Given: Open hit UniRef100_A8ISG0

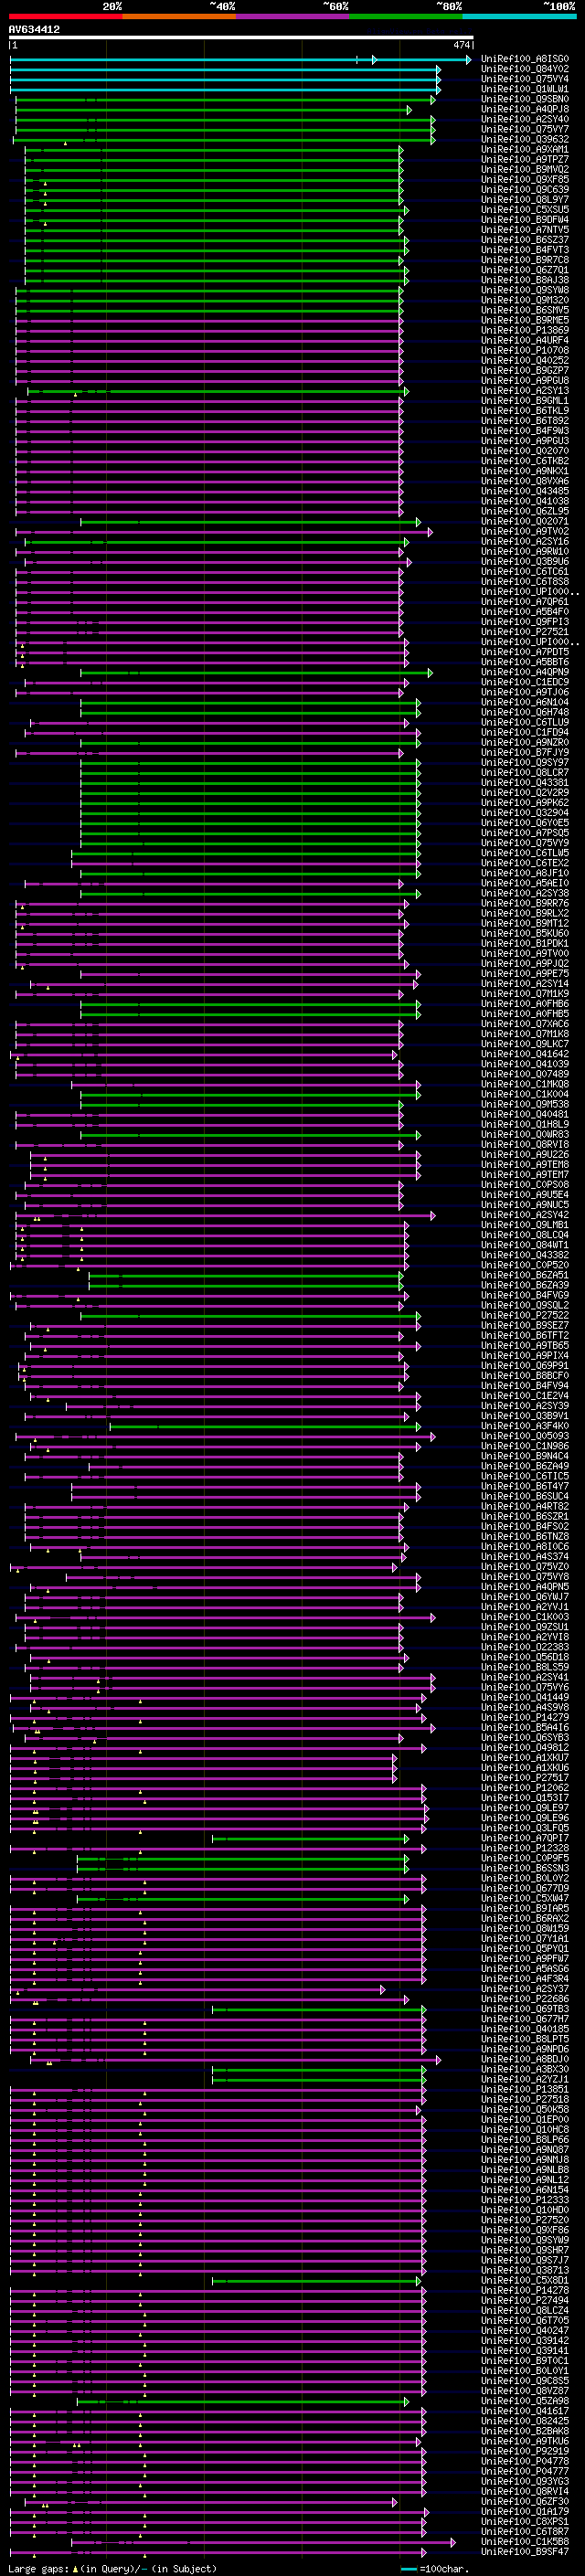Looking at the screenshot, I should coord(525,60).
